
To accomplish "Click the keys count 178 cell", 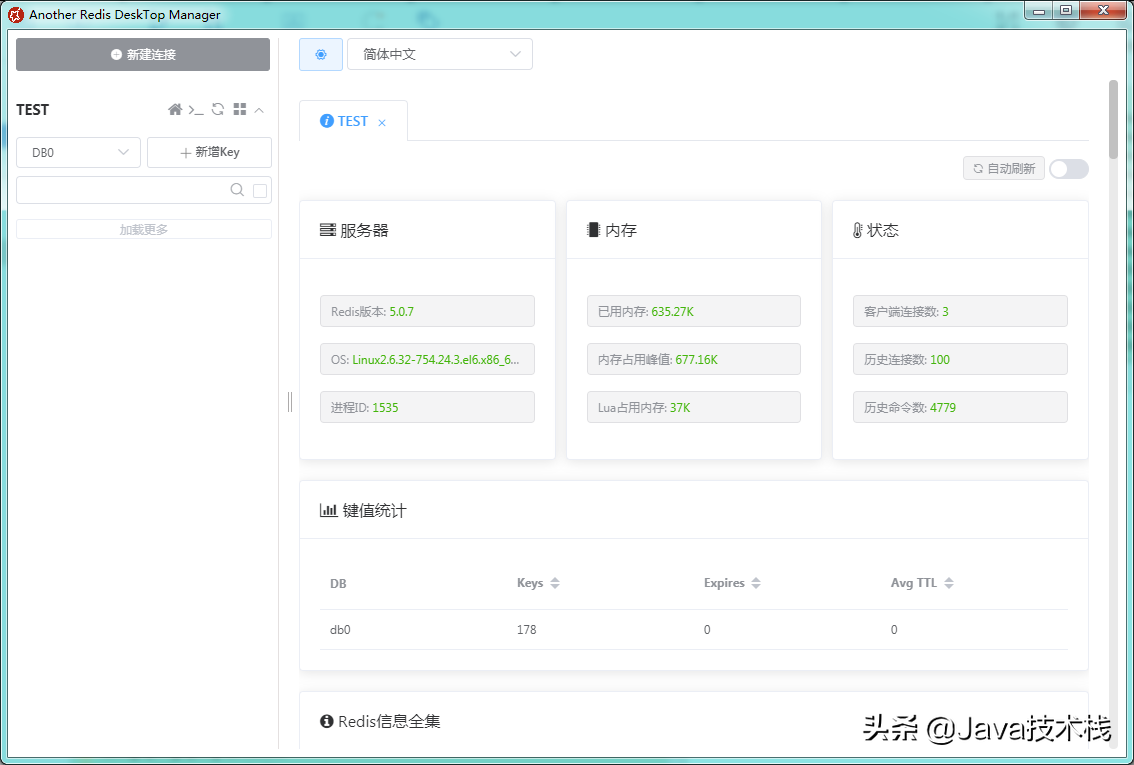I will (x=526, y=630).
